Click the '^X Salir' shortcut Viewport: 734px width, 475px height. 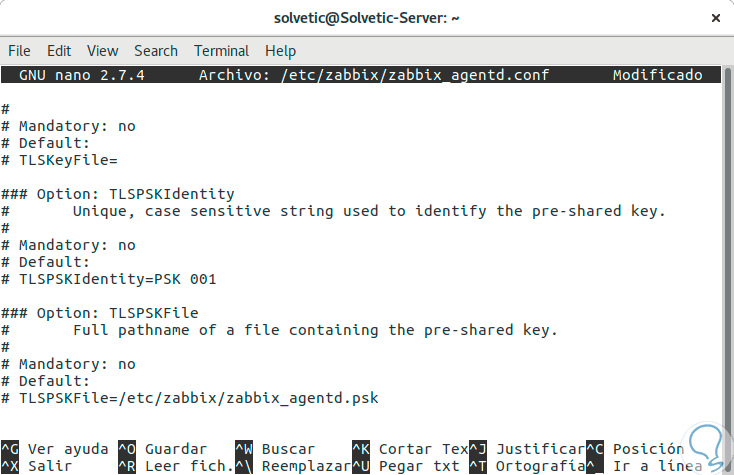click(x=37, y=466)
